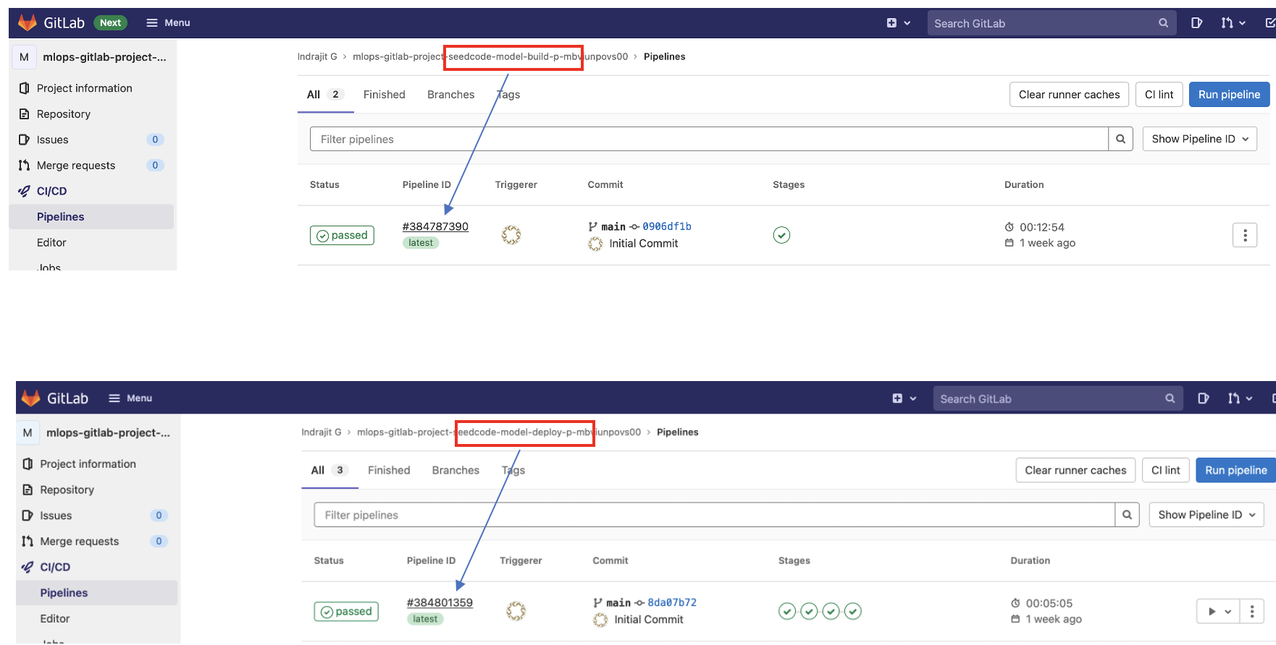
Task: Click the top Search GitLab field
Action: point(1050,23)
